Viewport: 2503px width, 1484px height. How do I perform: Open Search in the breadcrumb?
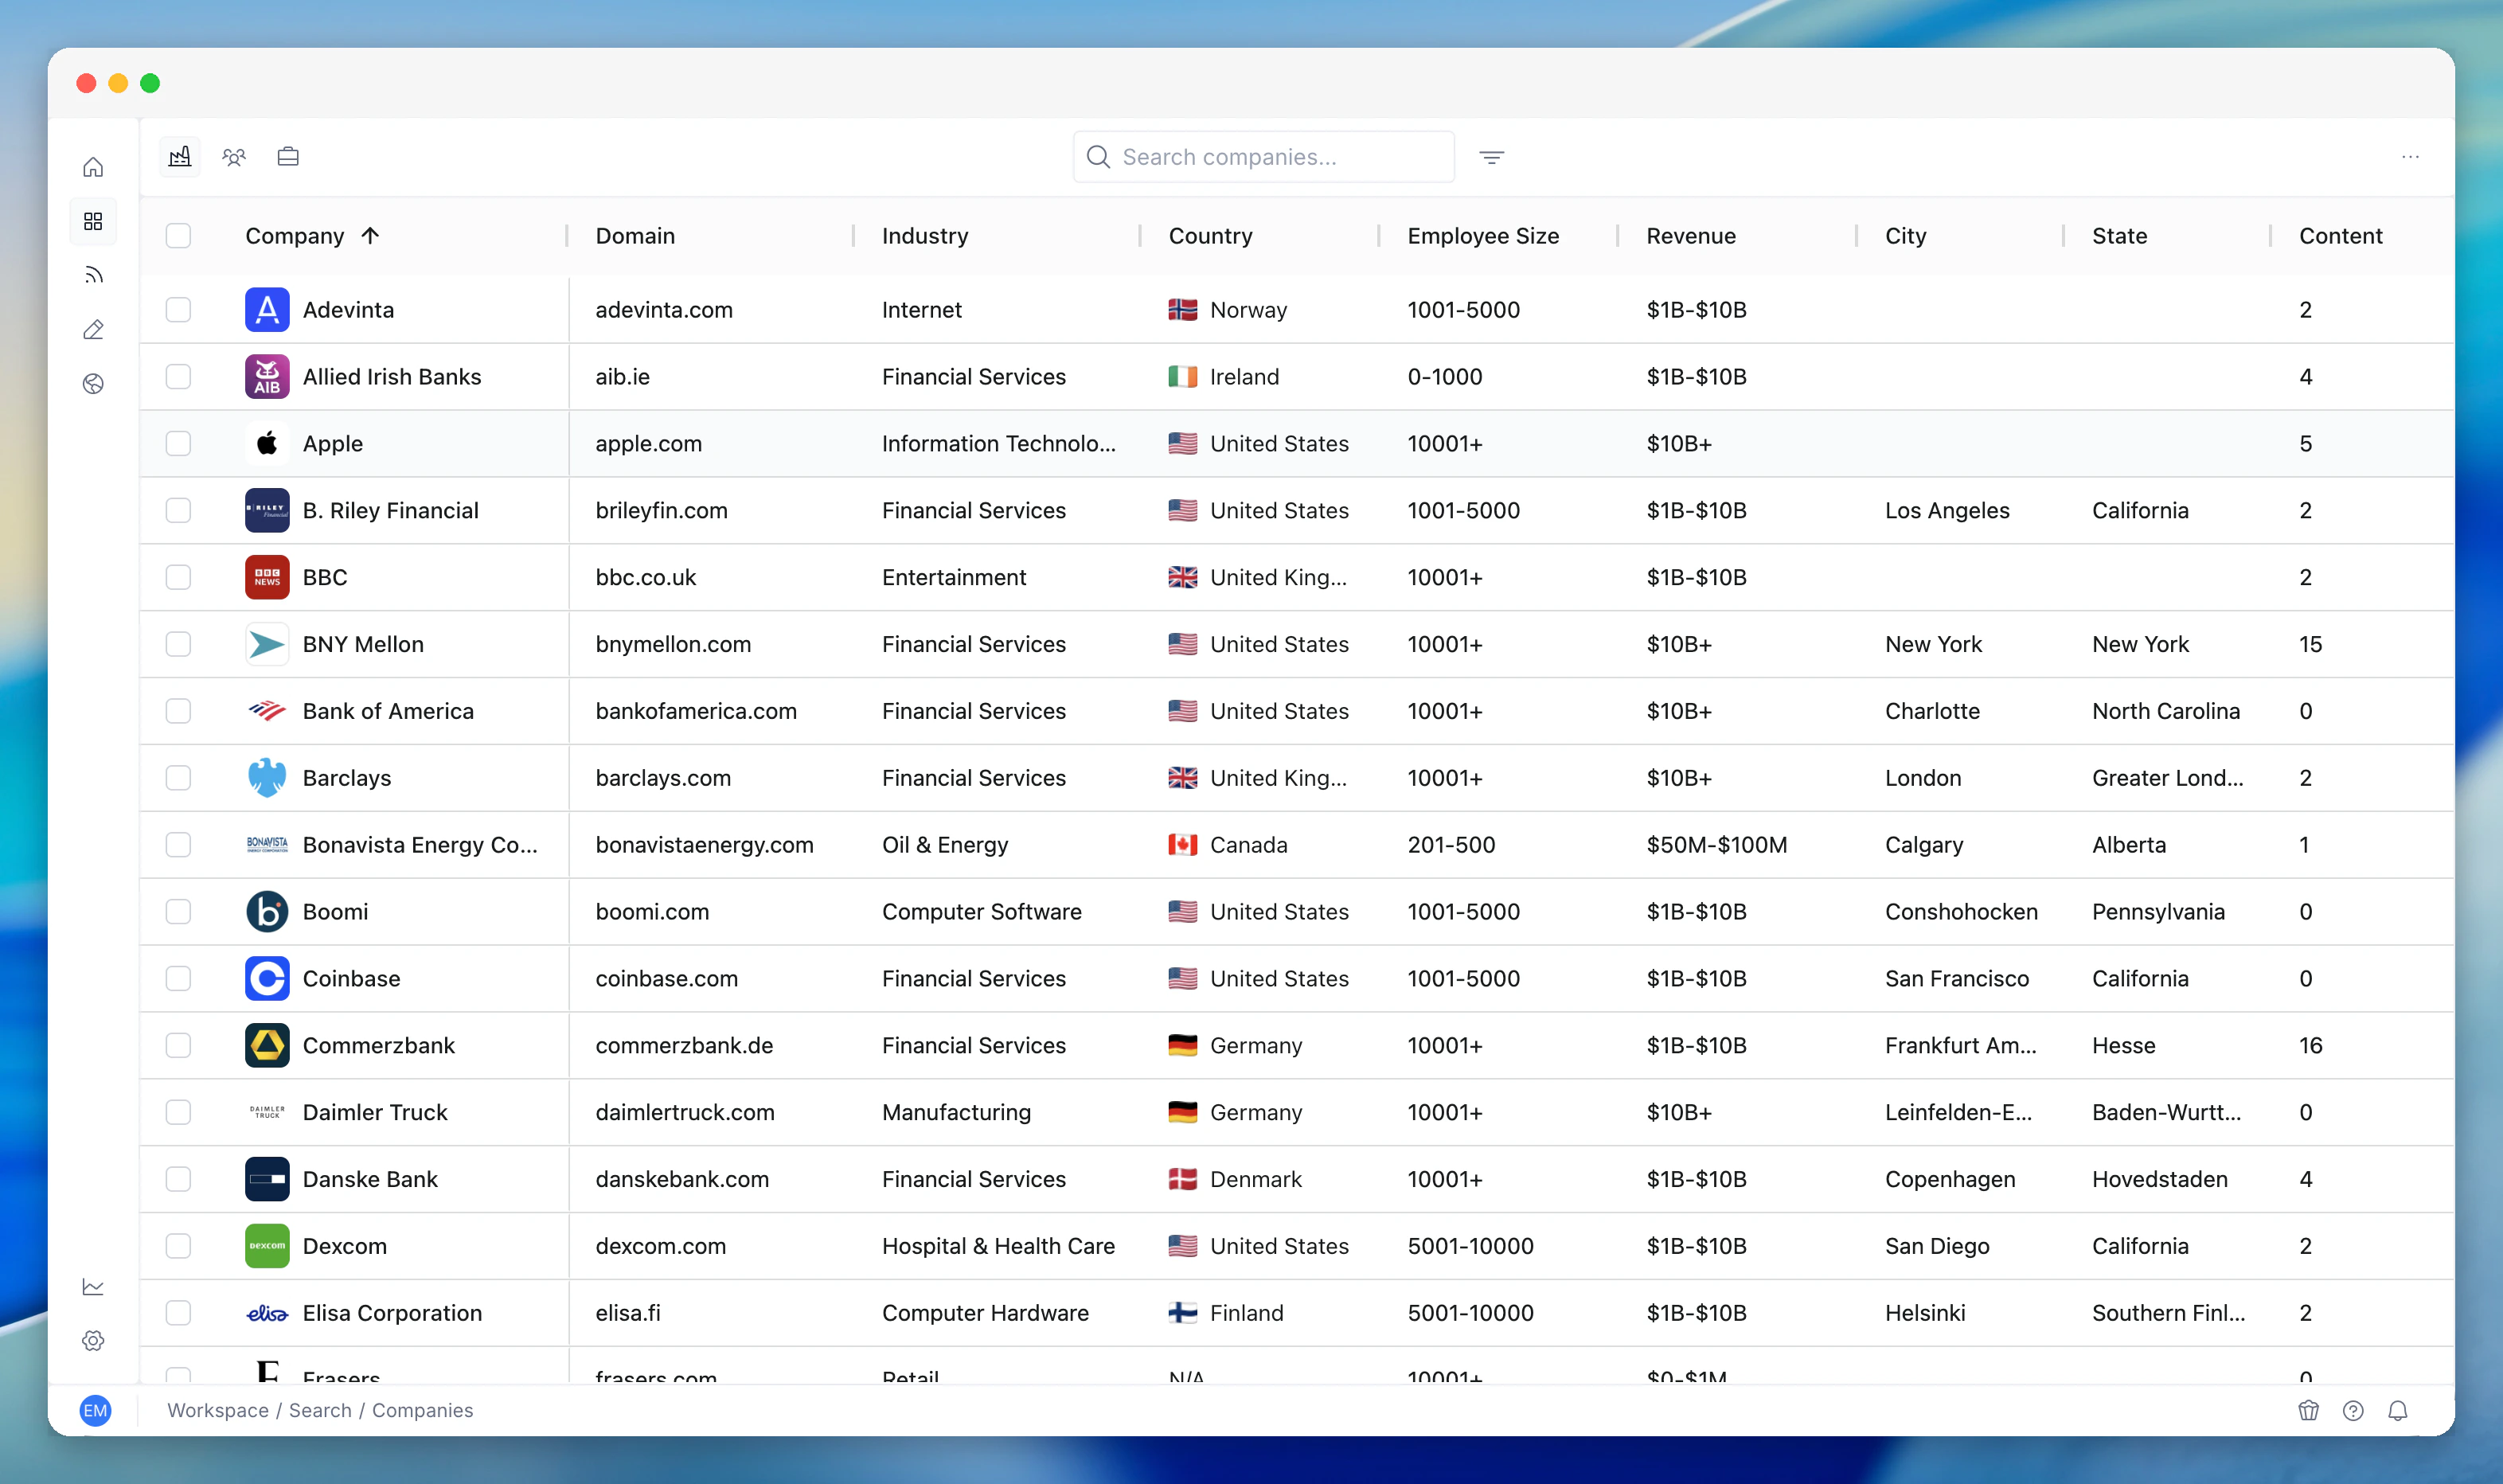coord(320,1410)
